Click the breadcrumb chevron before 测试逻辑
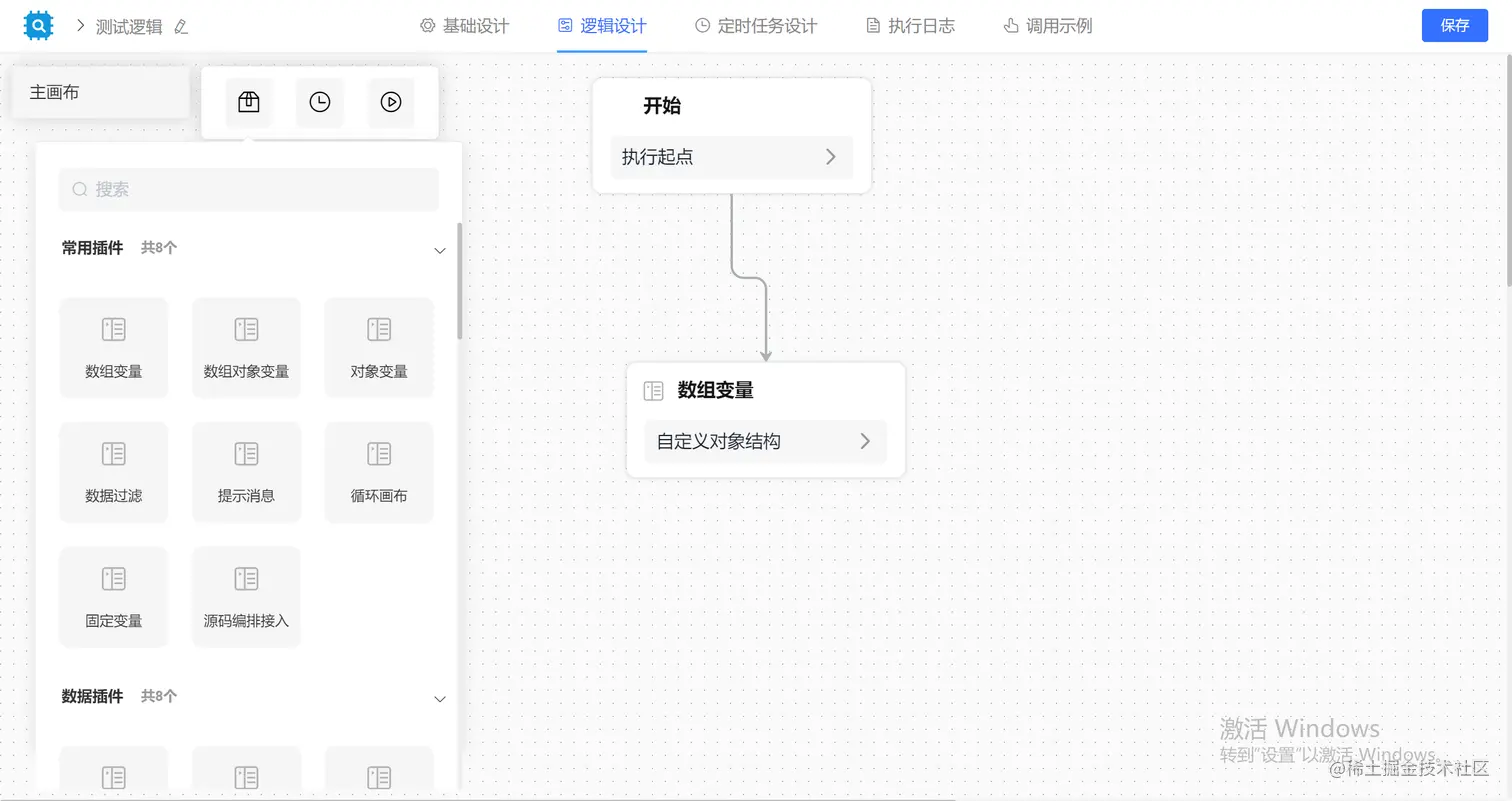 pyautogui.click(x=80, y=26)
